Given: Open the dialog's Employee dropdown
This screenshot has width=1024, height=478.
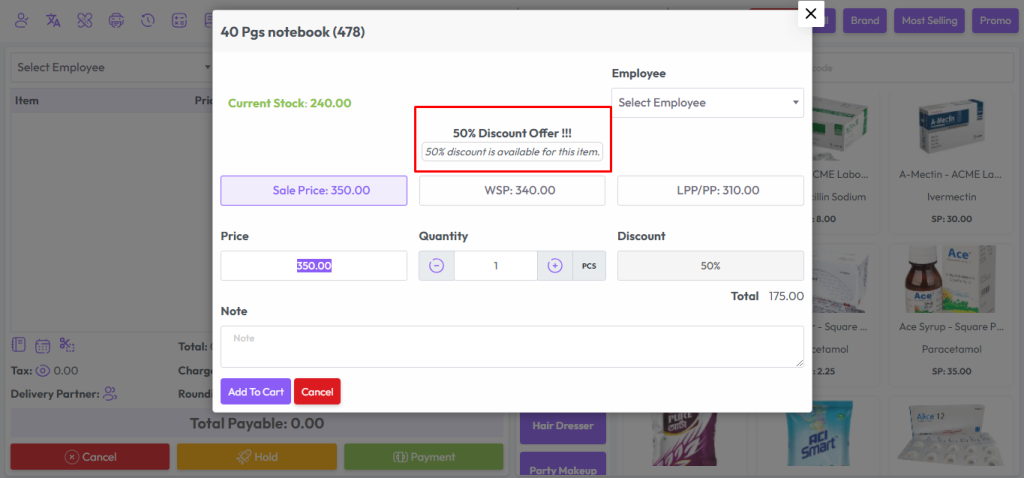Looking at the screenshot, I should tap(707, 103).
